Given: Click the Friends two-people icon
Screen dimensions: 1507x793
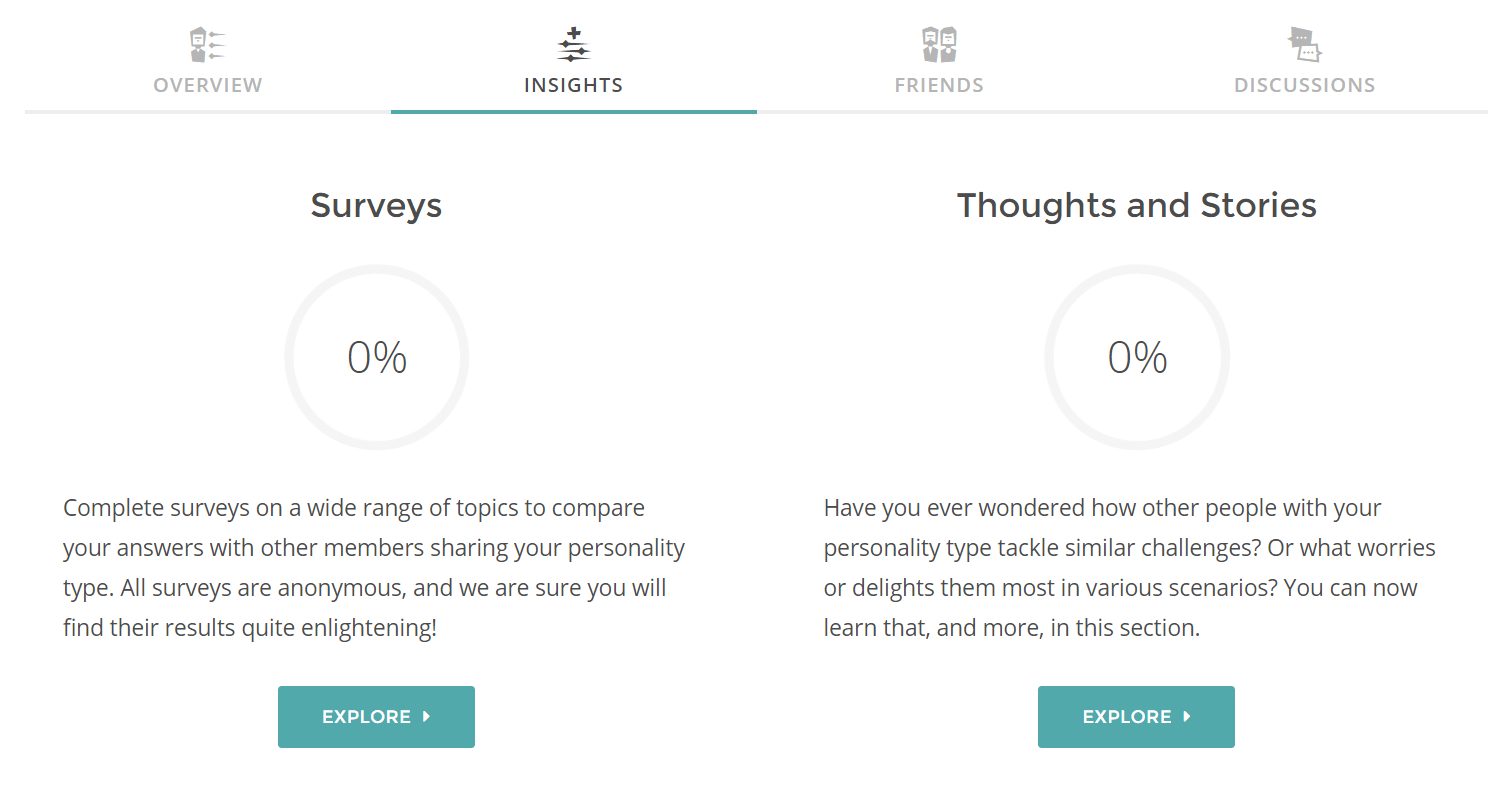Looking at the screenshot, I should [x=940, y=45].
